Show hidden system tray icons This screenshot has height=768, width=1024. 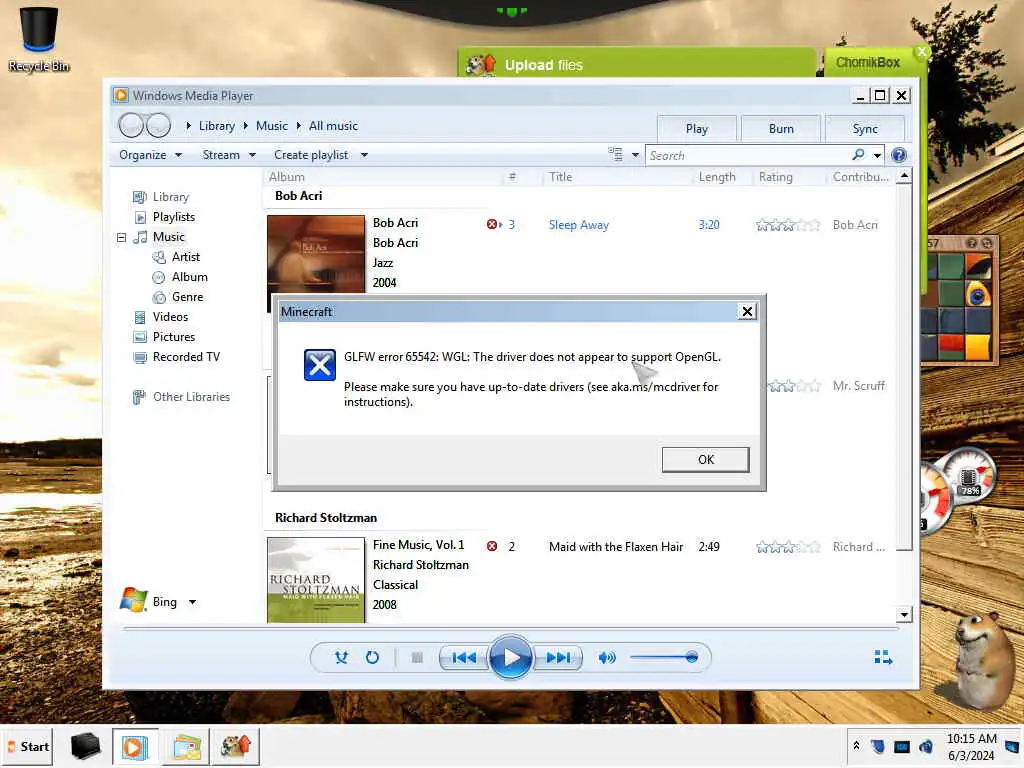(856, 745)
